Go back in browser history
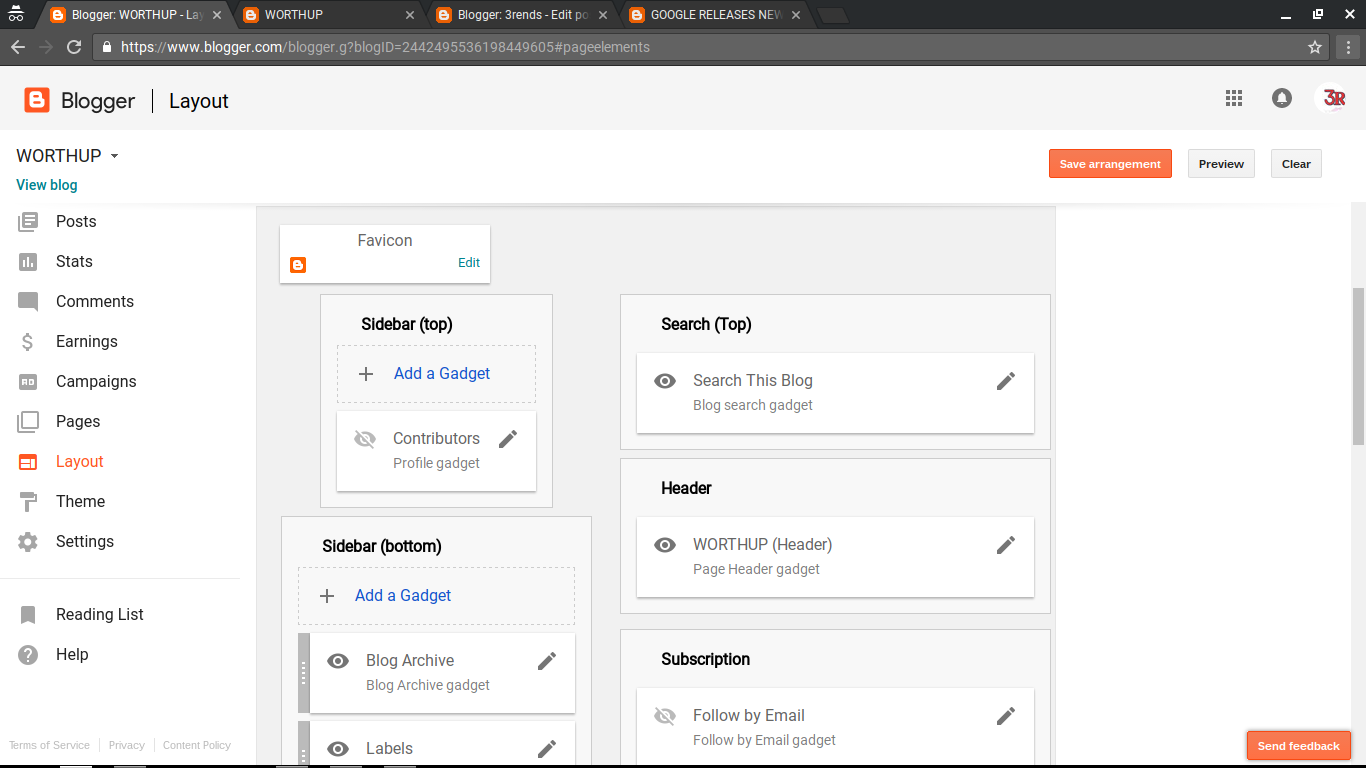1366x768 pixels. click(x=18, y=47)
